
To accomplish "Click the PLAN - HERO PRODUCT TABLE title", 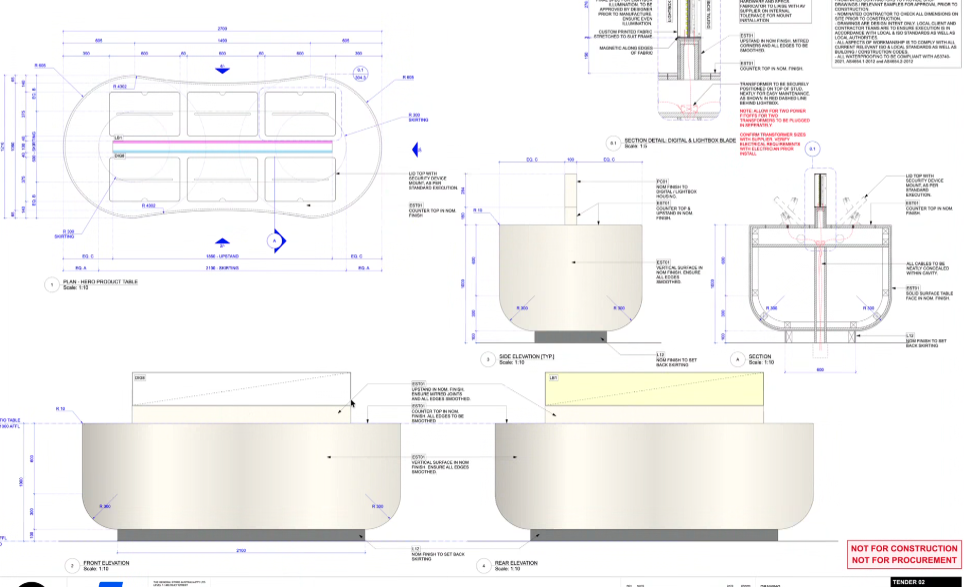I will click(100, 282).
